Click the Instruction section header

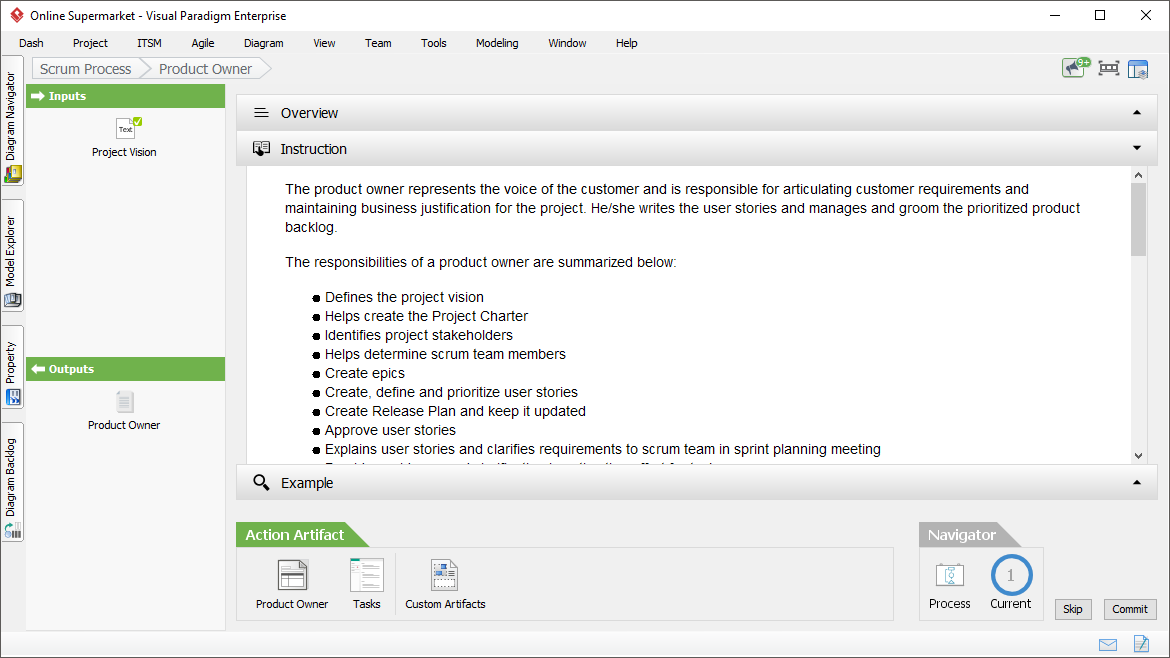coord(696,148)
